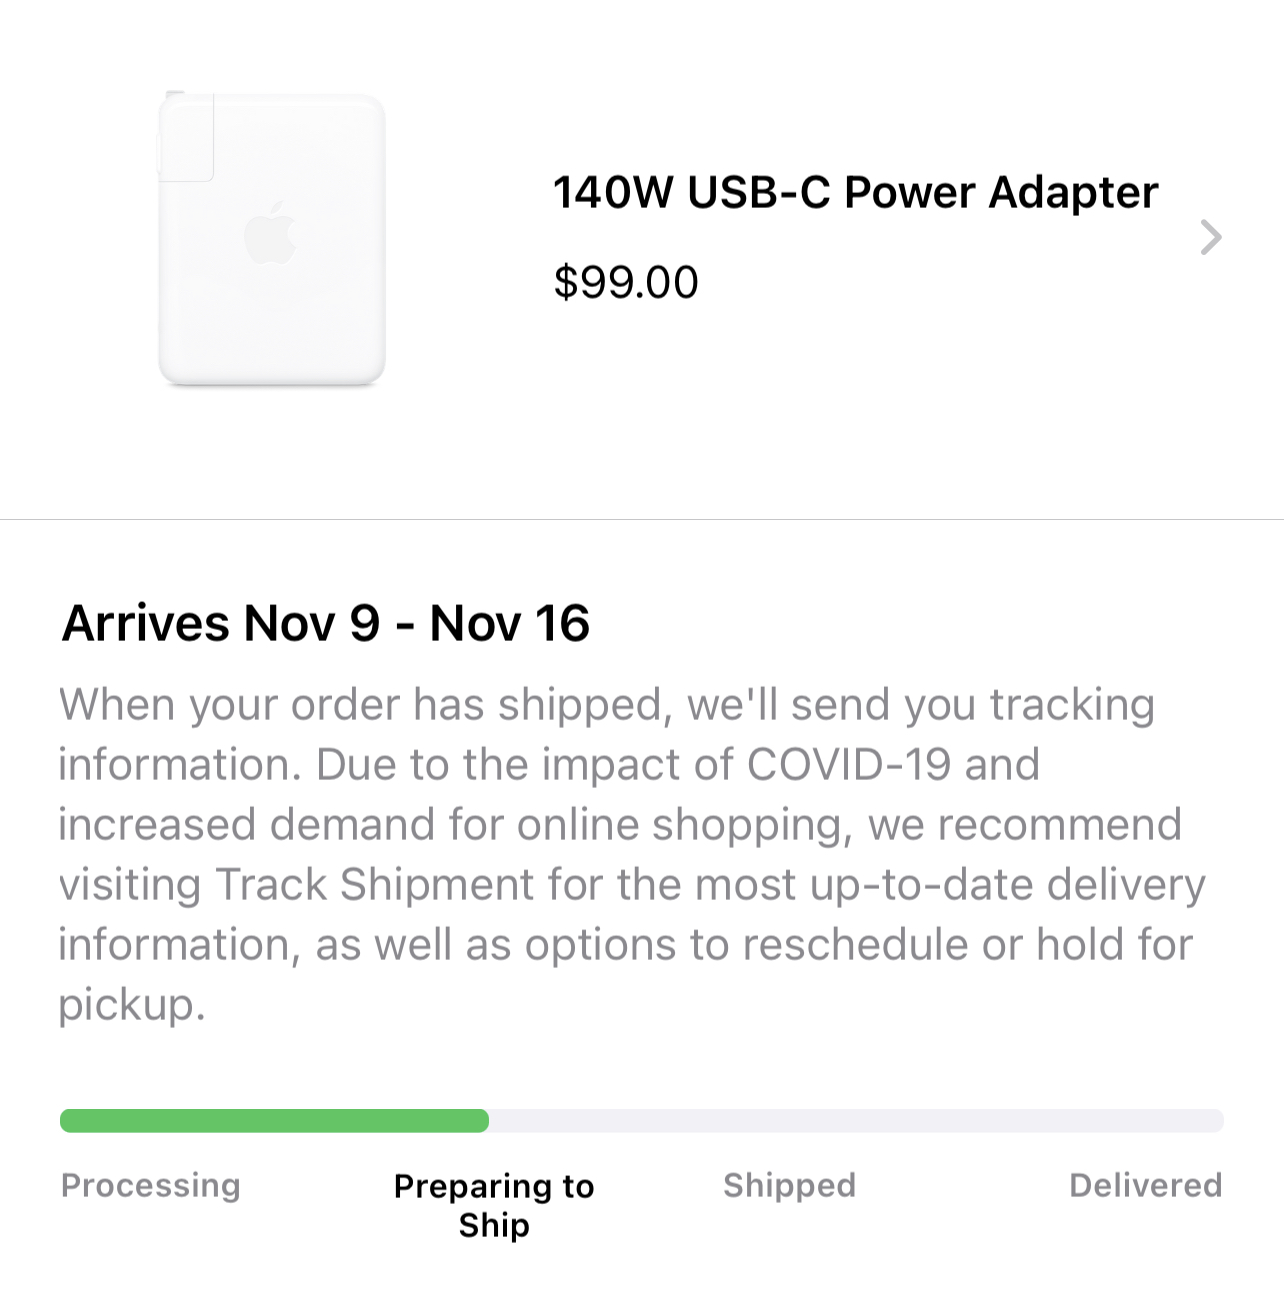Click the Apple logo on the adapter
Viewport: 1284px width, 1290px height.
click(270, 234)
